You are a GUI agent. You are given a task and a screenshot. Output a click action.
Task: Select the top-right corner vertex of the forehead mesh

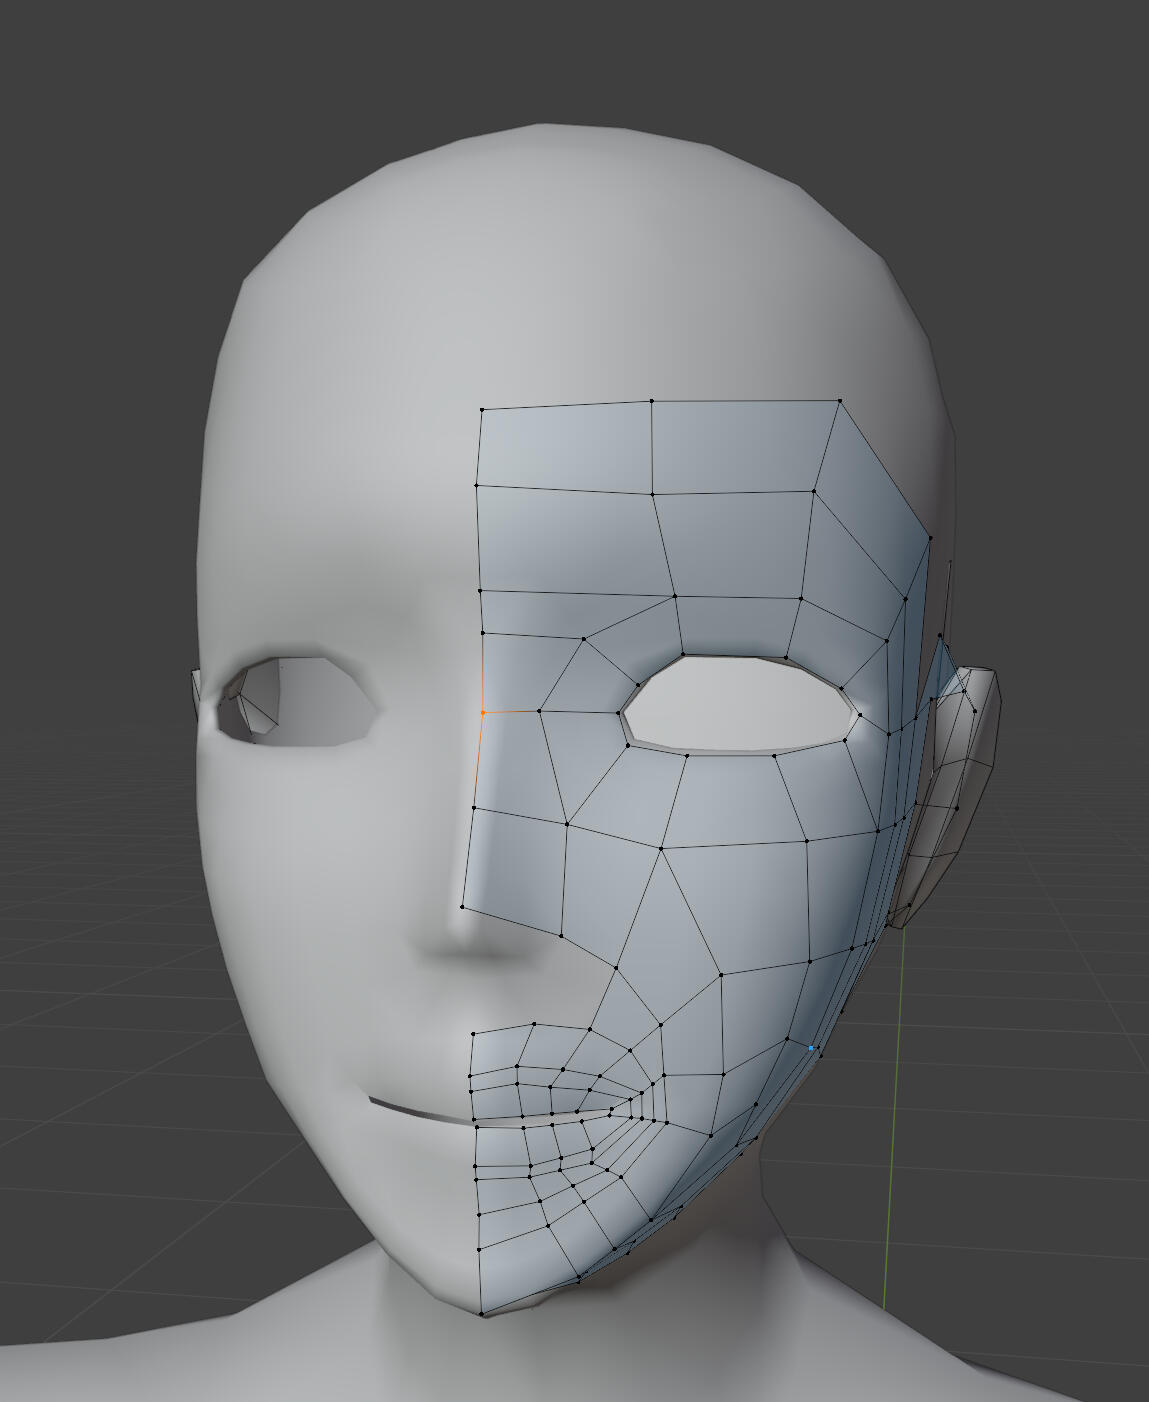pyautogui.click(x=840, y=401)
